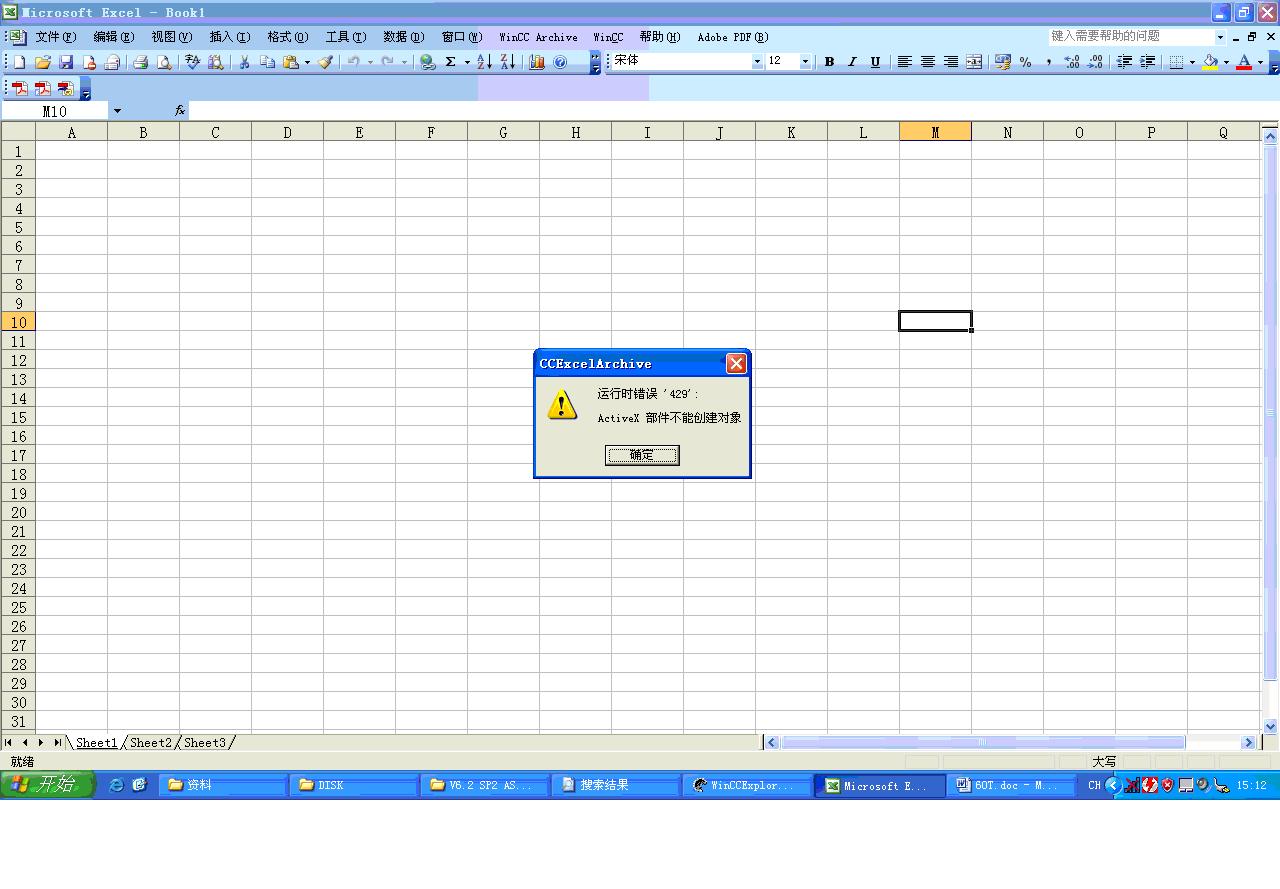Apply the yellow Fill Color swatch
Image resolution: width=1280 pixels, height=889 pixels.
tap(1210, 62)
